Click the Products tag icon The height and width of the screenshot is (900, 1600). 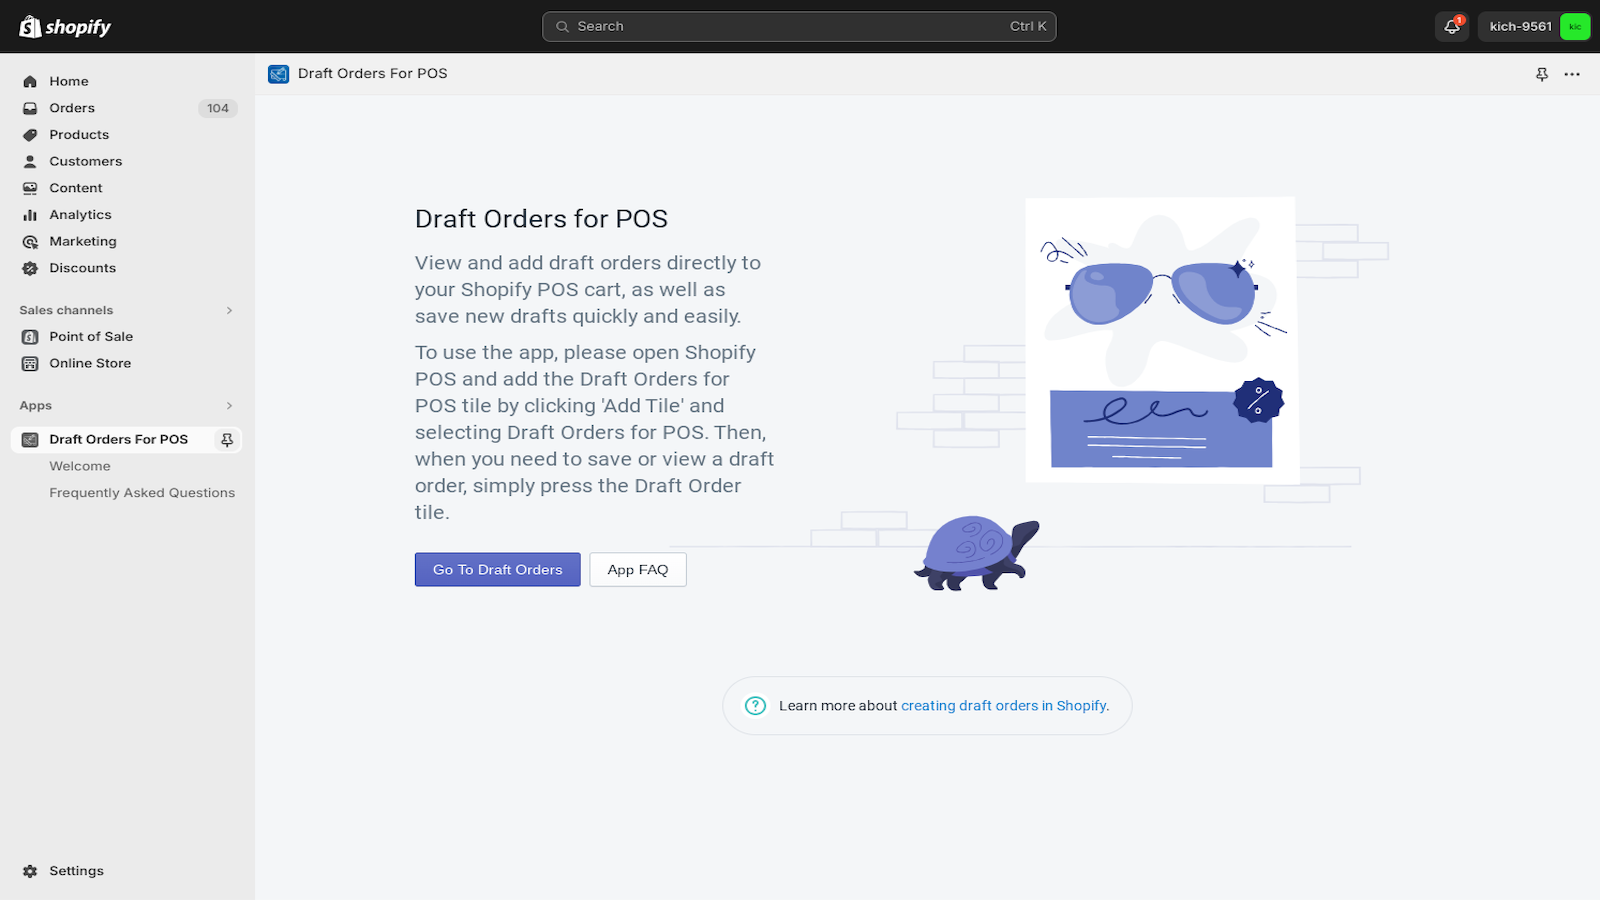[30, 135]
